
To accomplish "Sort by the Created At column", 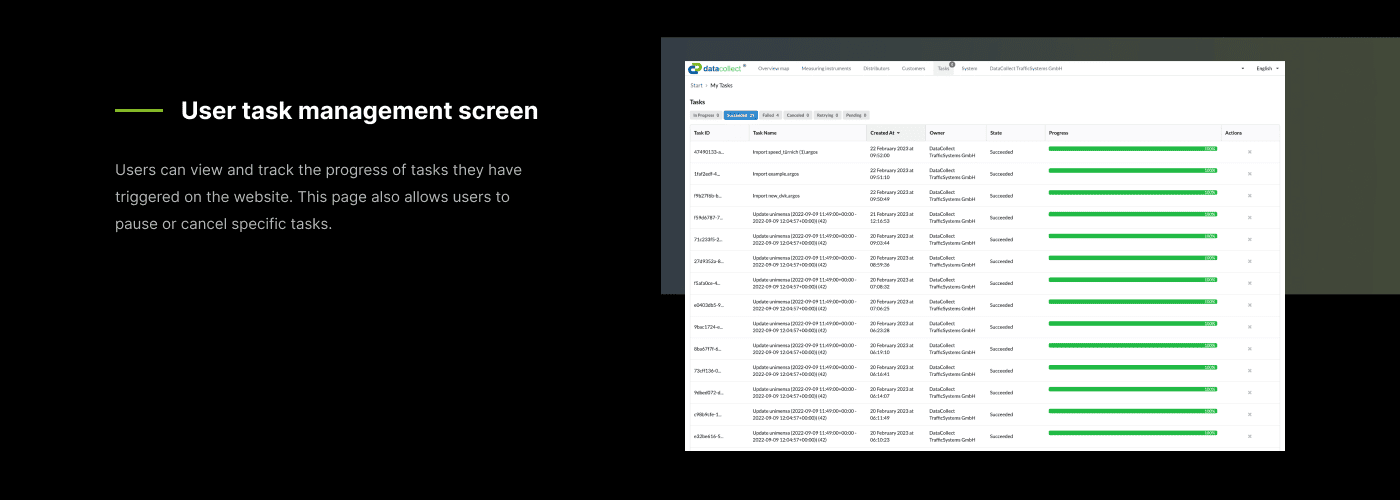I will (x=885, y=132).
